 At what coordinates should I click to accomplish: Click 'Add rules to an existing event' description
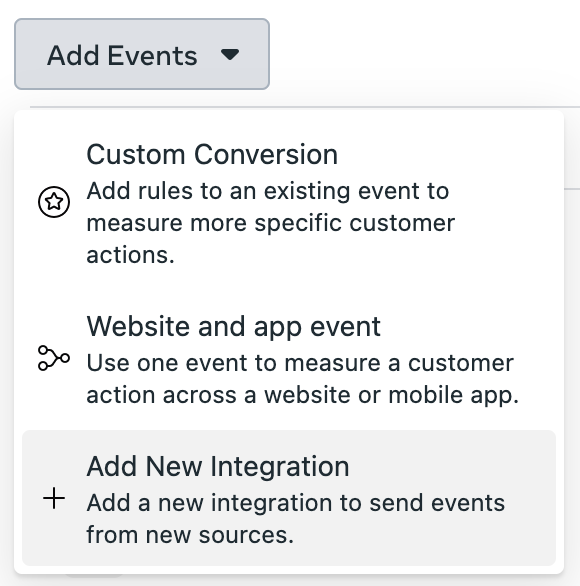coord(268,191)
